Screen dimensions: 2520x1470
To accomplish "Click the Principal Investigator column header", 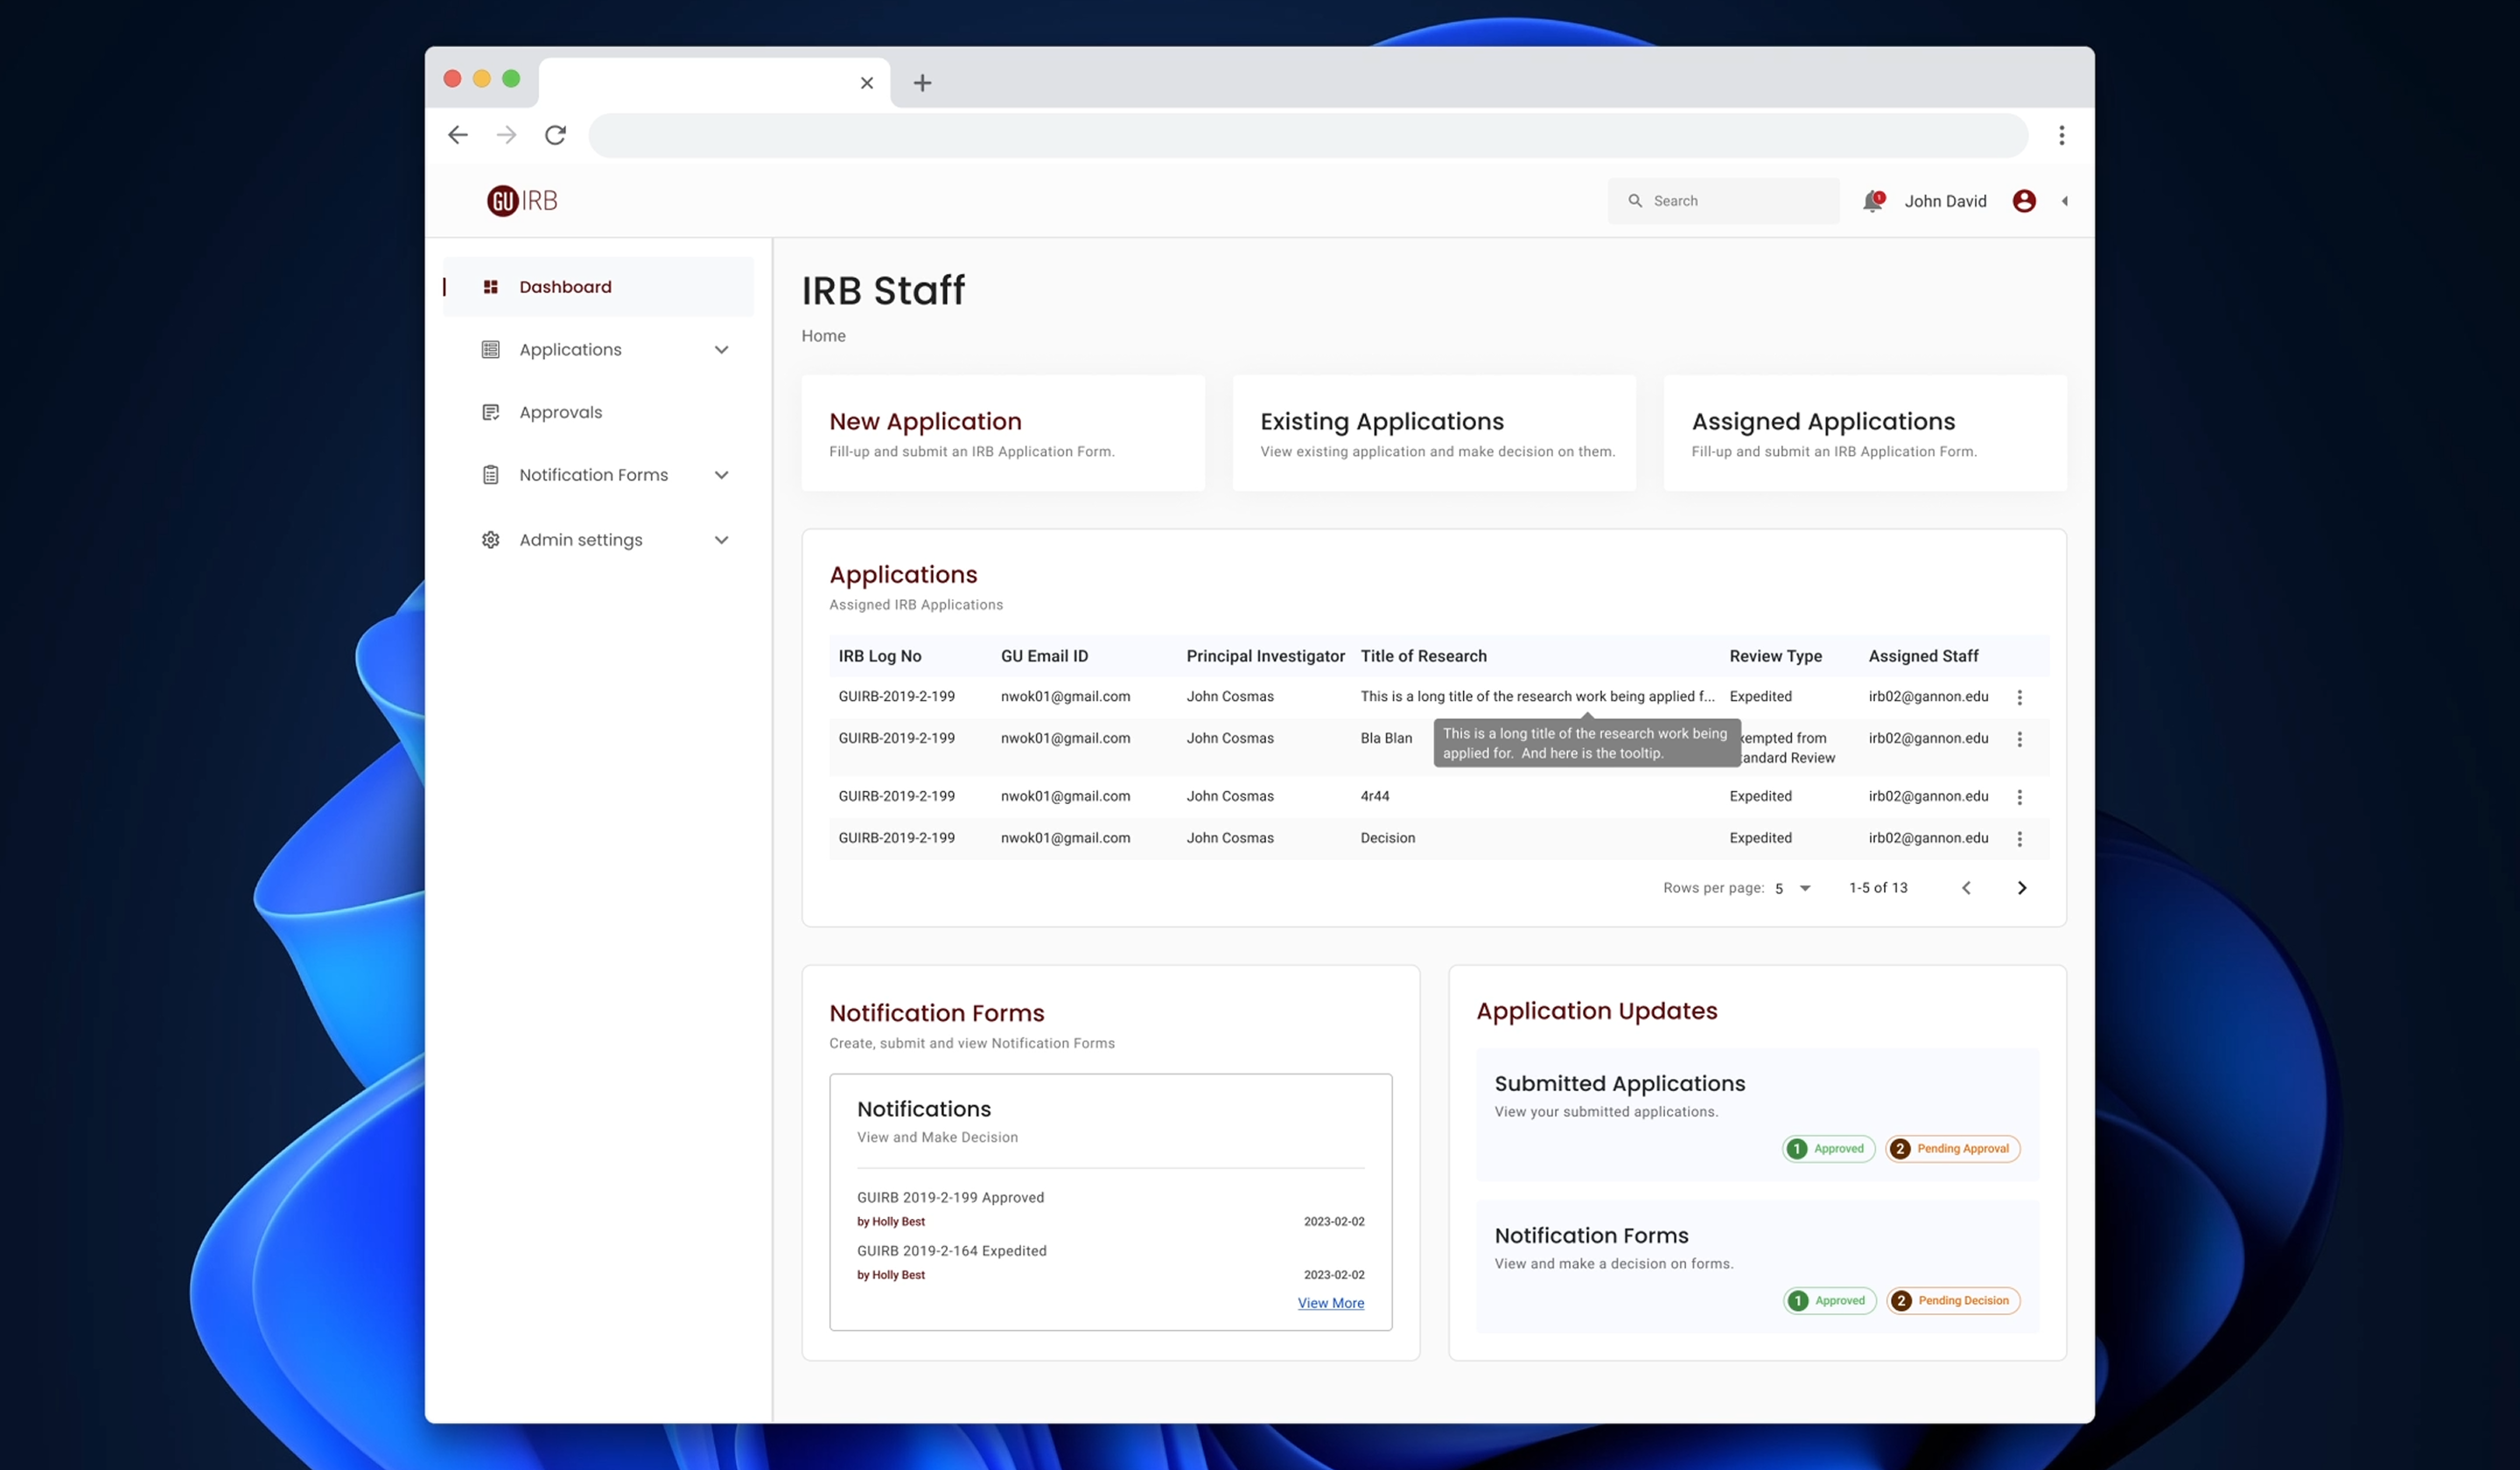I will point(1265,656).
